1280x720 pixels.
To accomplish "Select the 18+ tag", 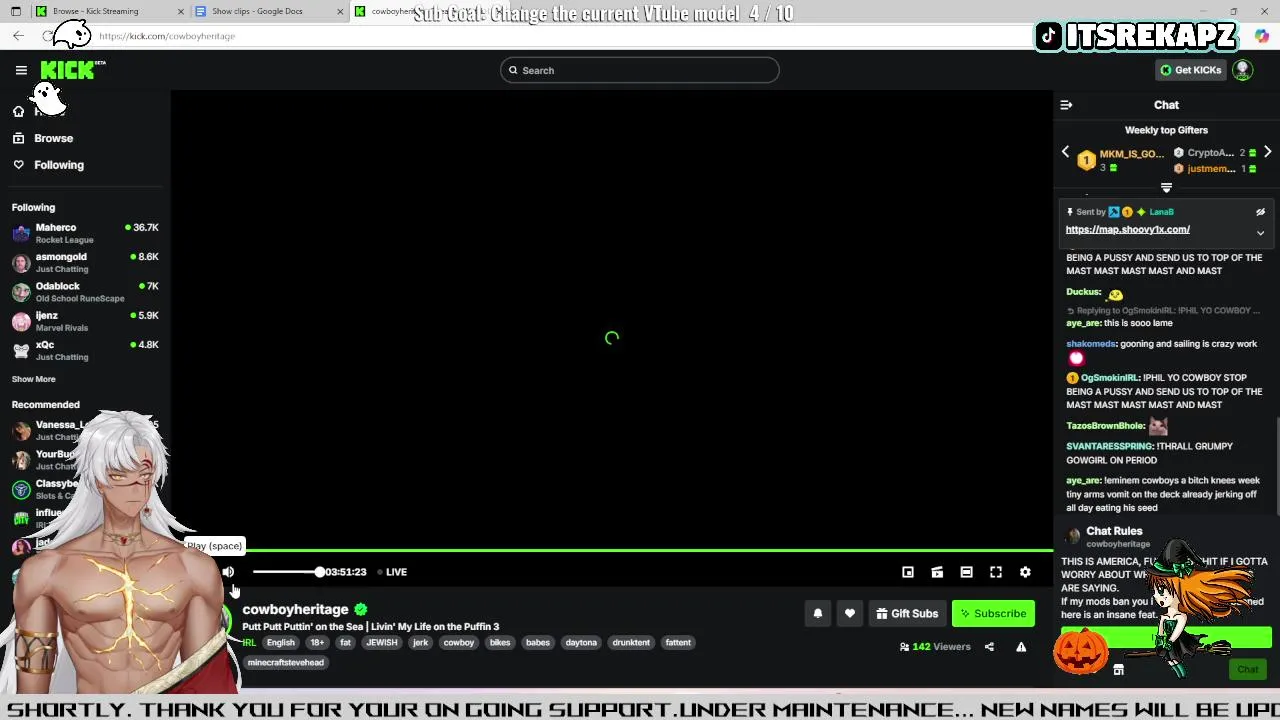I will [x=317, y=643].
